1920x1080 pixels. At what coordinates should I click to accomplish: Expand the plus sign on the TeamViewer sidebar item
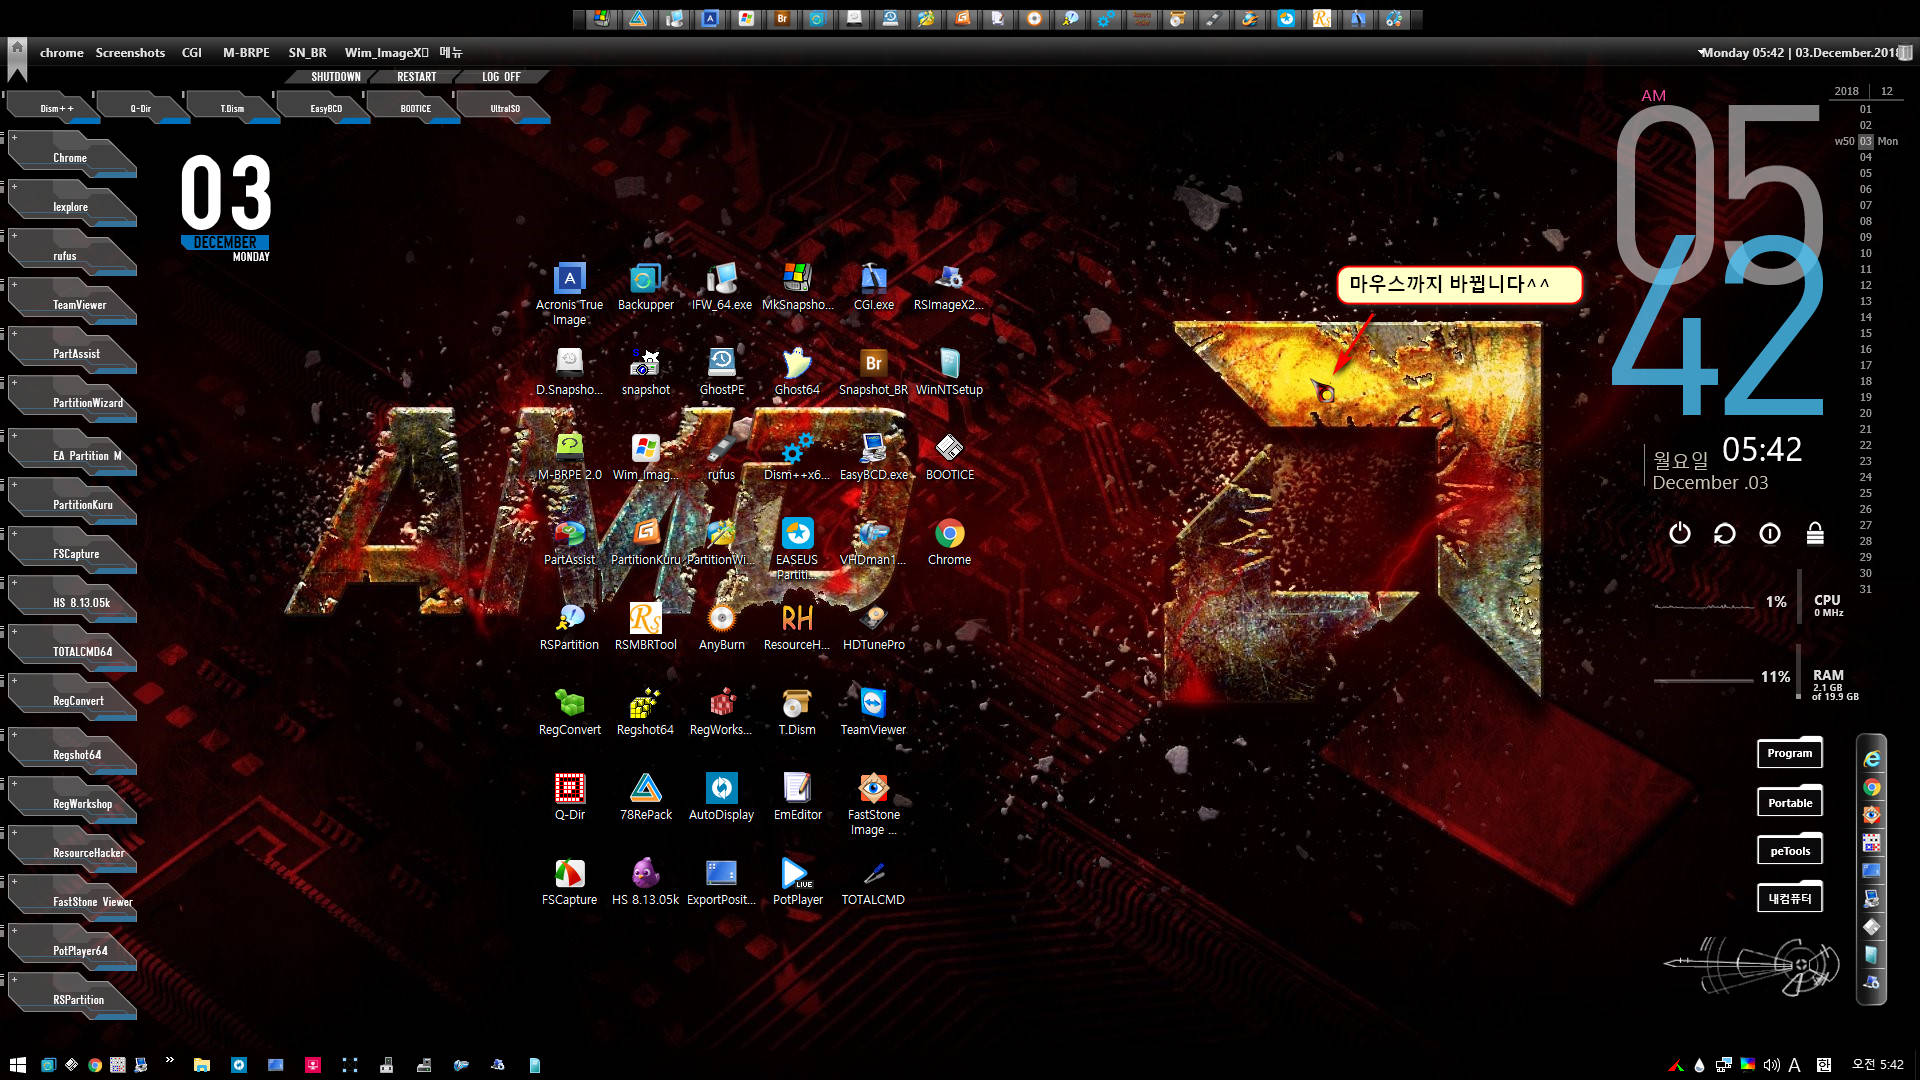14,284
